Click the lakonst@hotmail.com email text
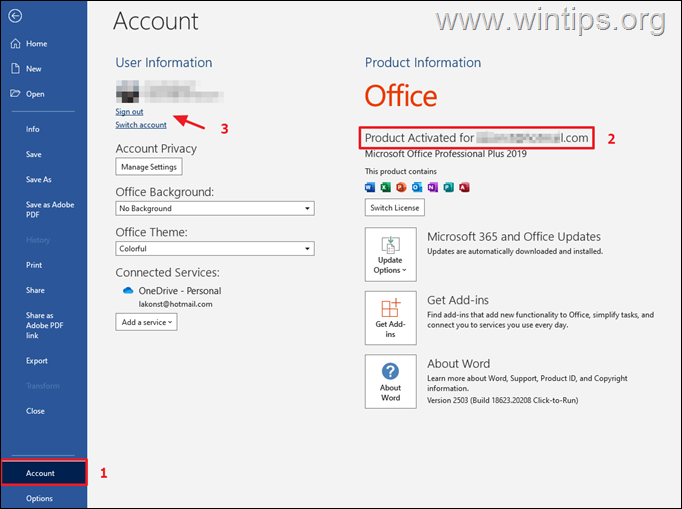This screenshot has height=509, width=682. (x=176, y=304)
